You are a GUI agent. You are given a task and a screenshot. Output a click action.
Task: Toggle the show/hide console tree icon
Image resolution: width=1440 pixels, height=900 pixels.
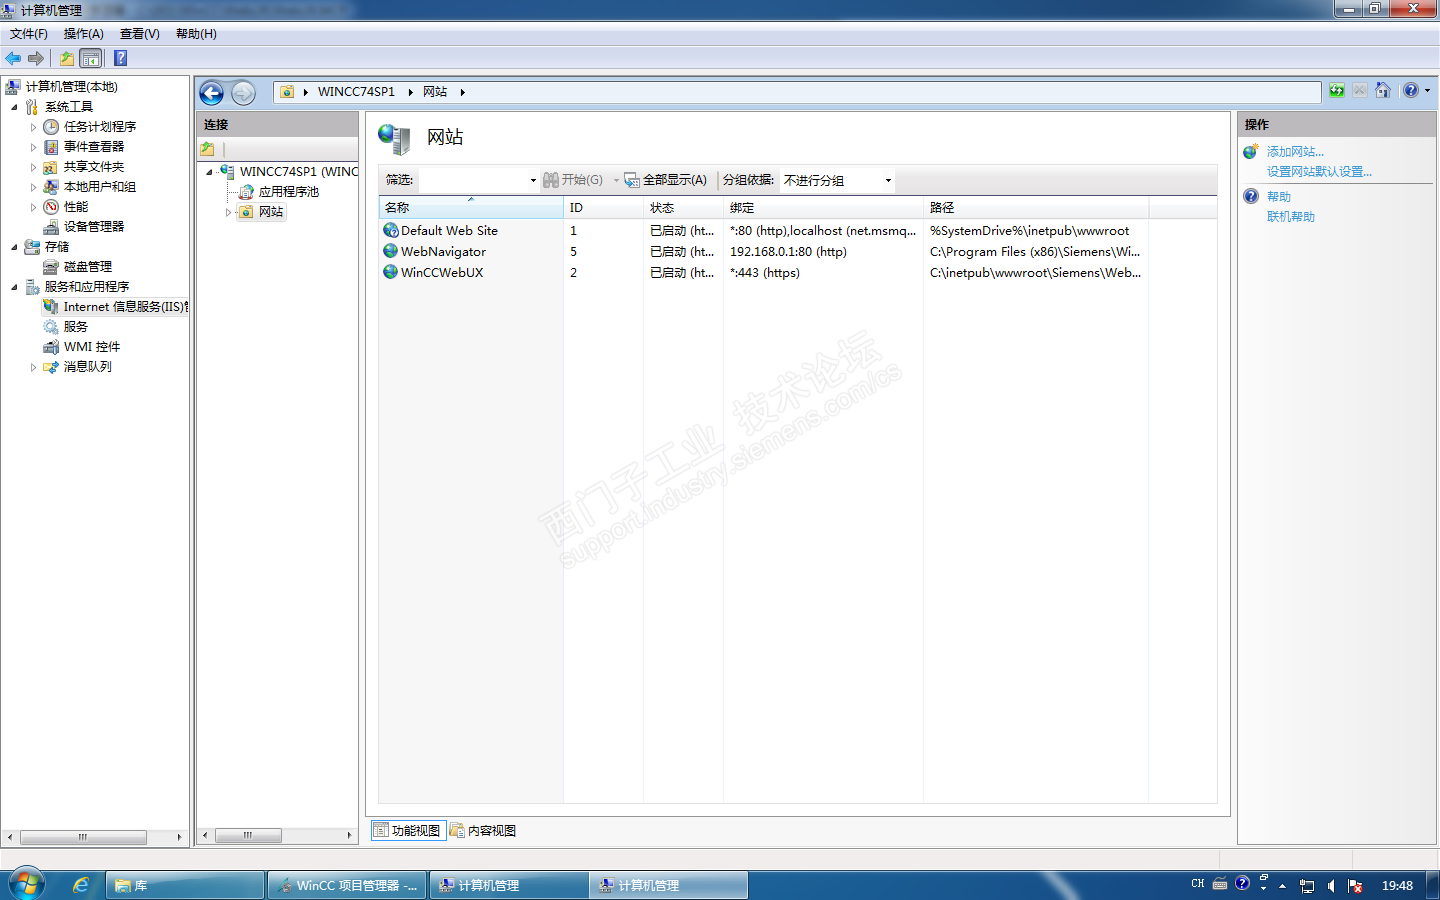(x=90, y=58)
